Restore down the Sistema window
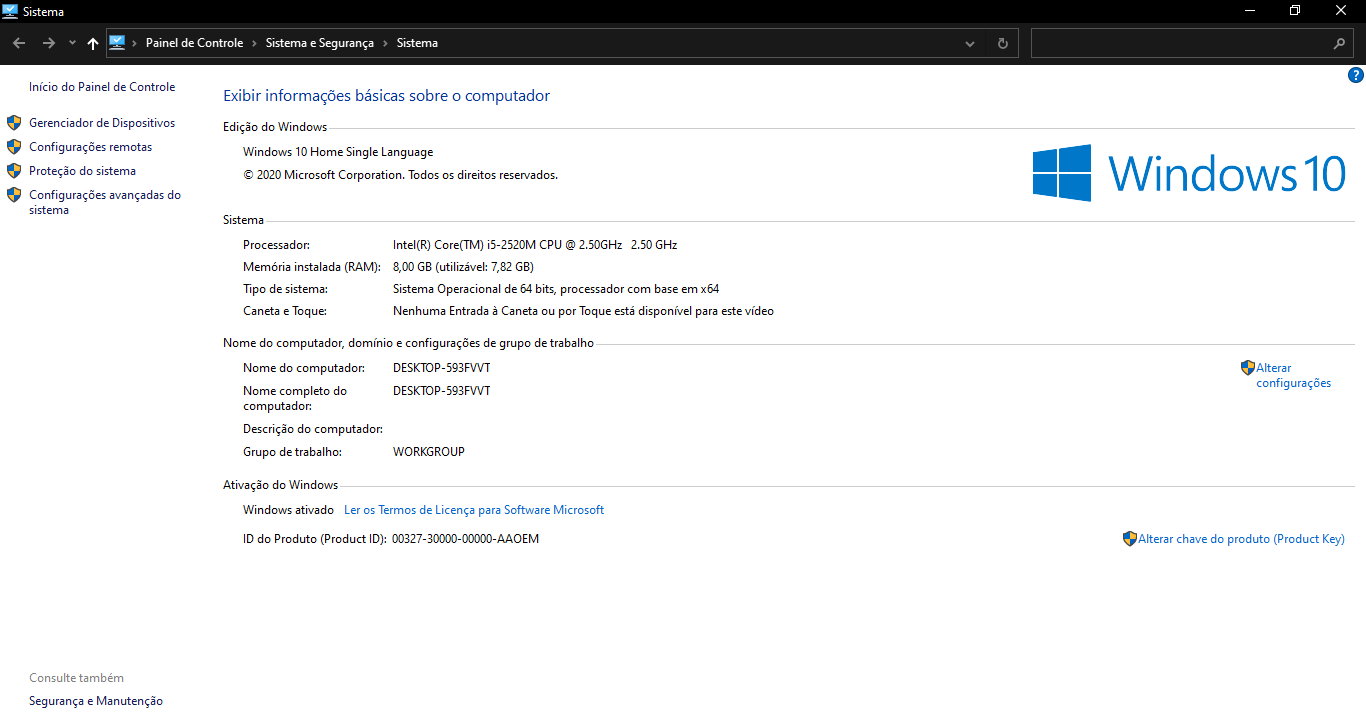 [x=1295, y=11]
